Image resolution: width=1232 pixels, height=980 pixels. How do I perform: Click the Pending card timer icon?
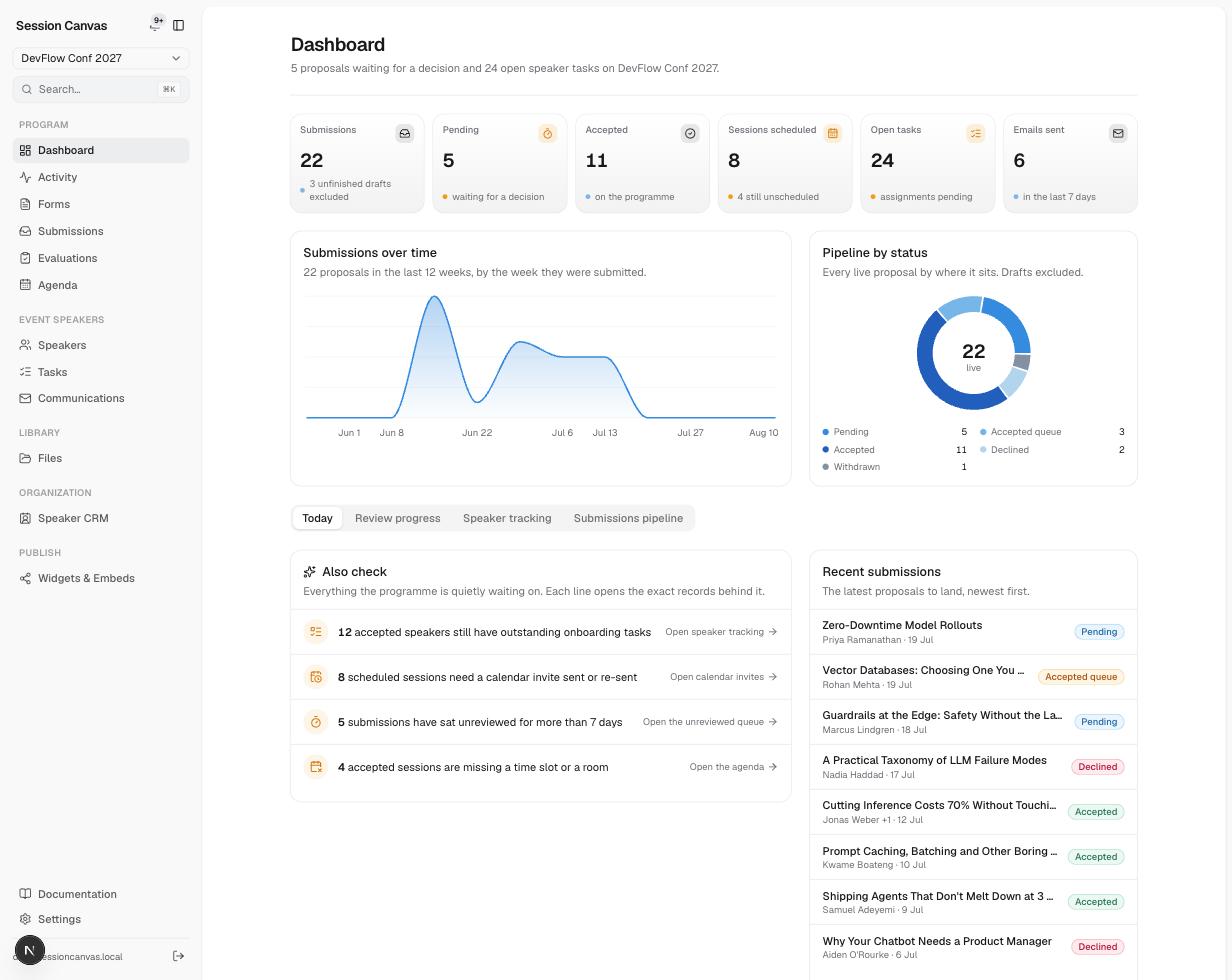coord(547,133)
